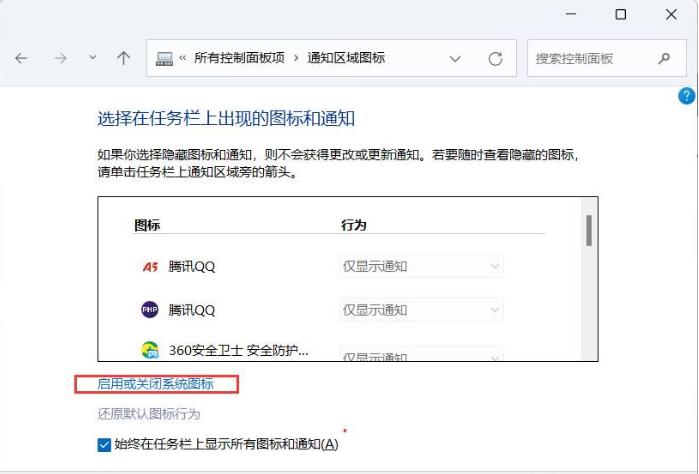Click the 360安全卫士 icon in list
This screenshot has height=474, width=699.
146,351
